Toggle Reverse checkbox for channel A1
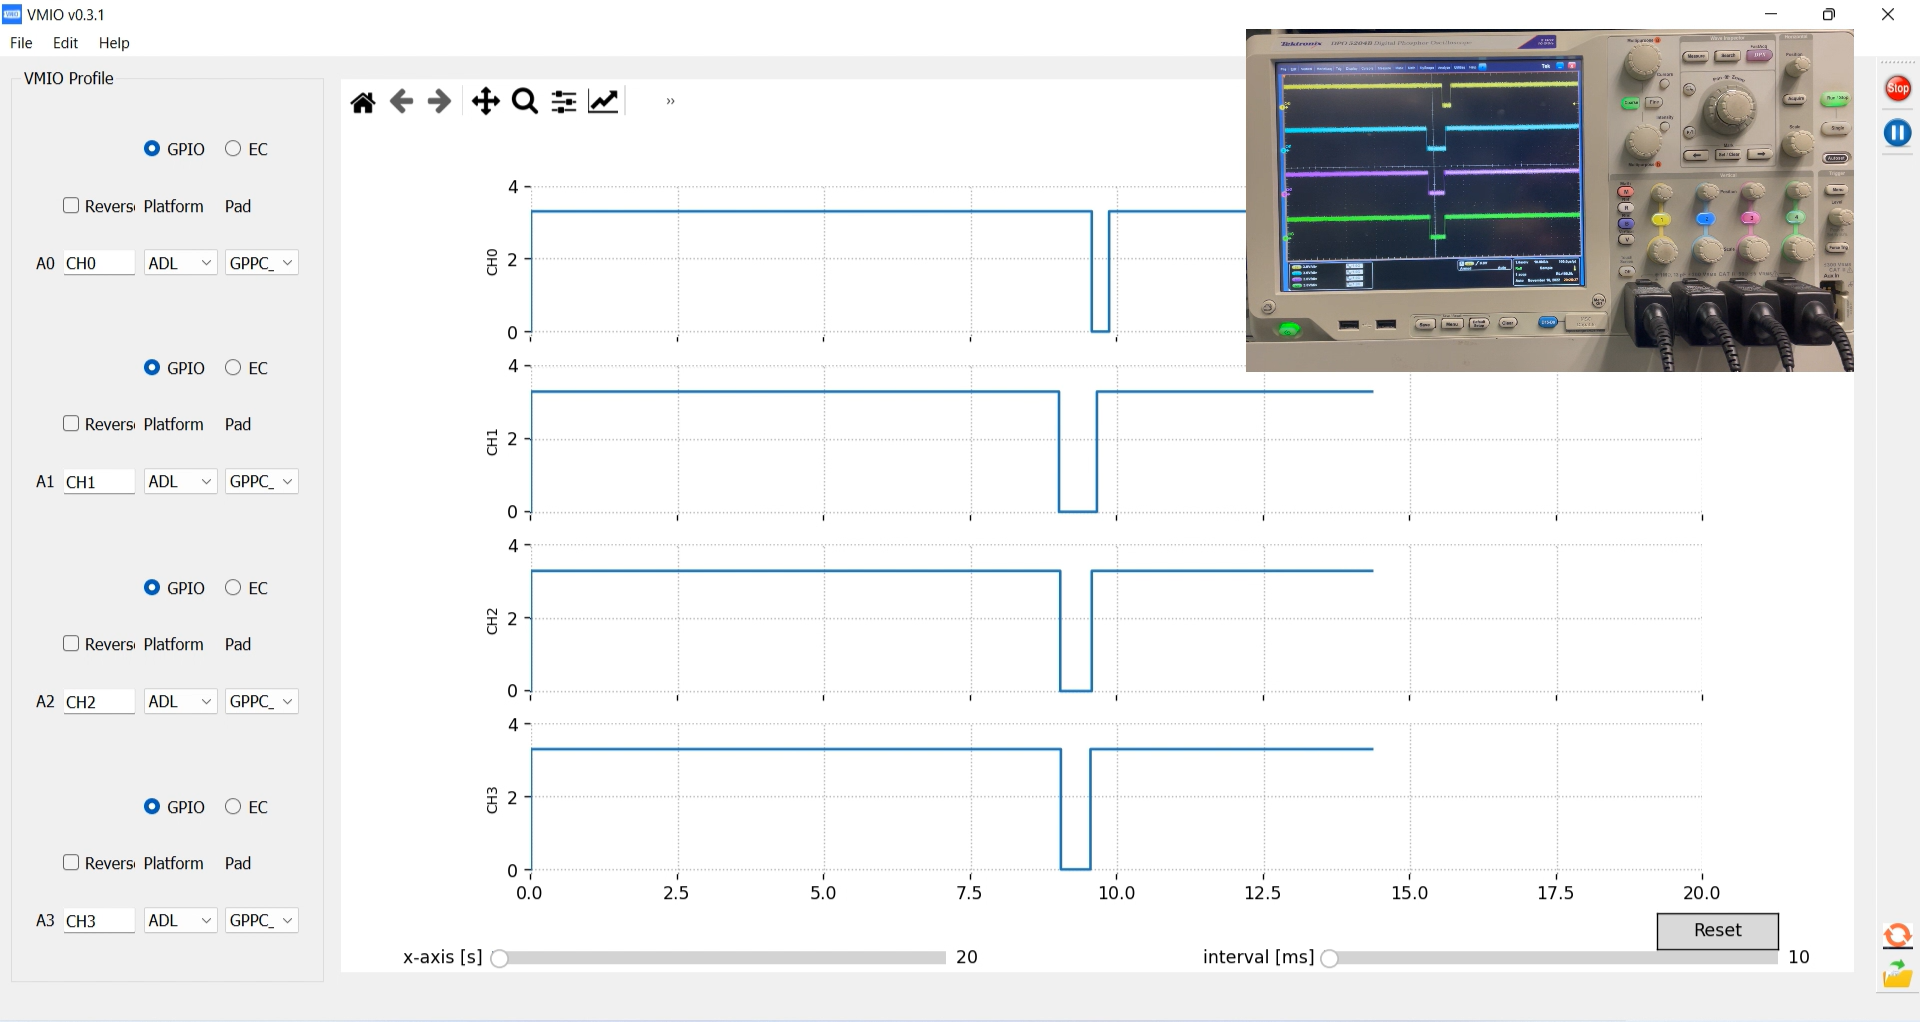 [x=71, y=423]
